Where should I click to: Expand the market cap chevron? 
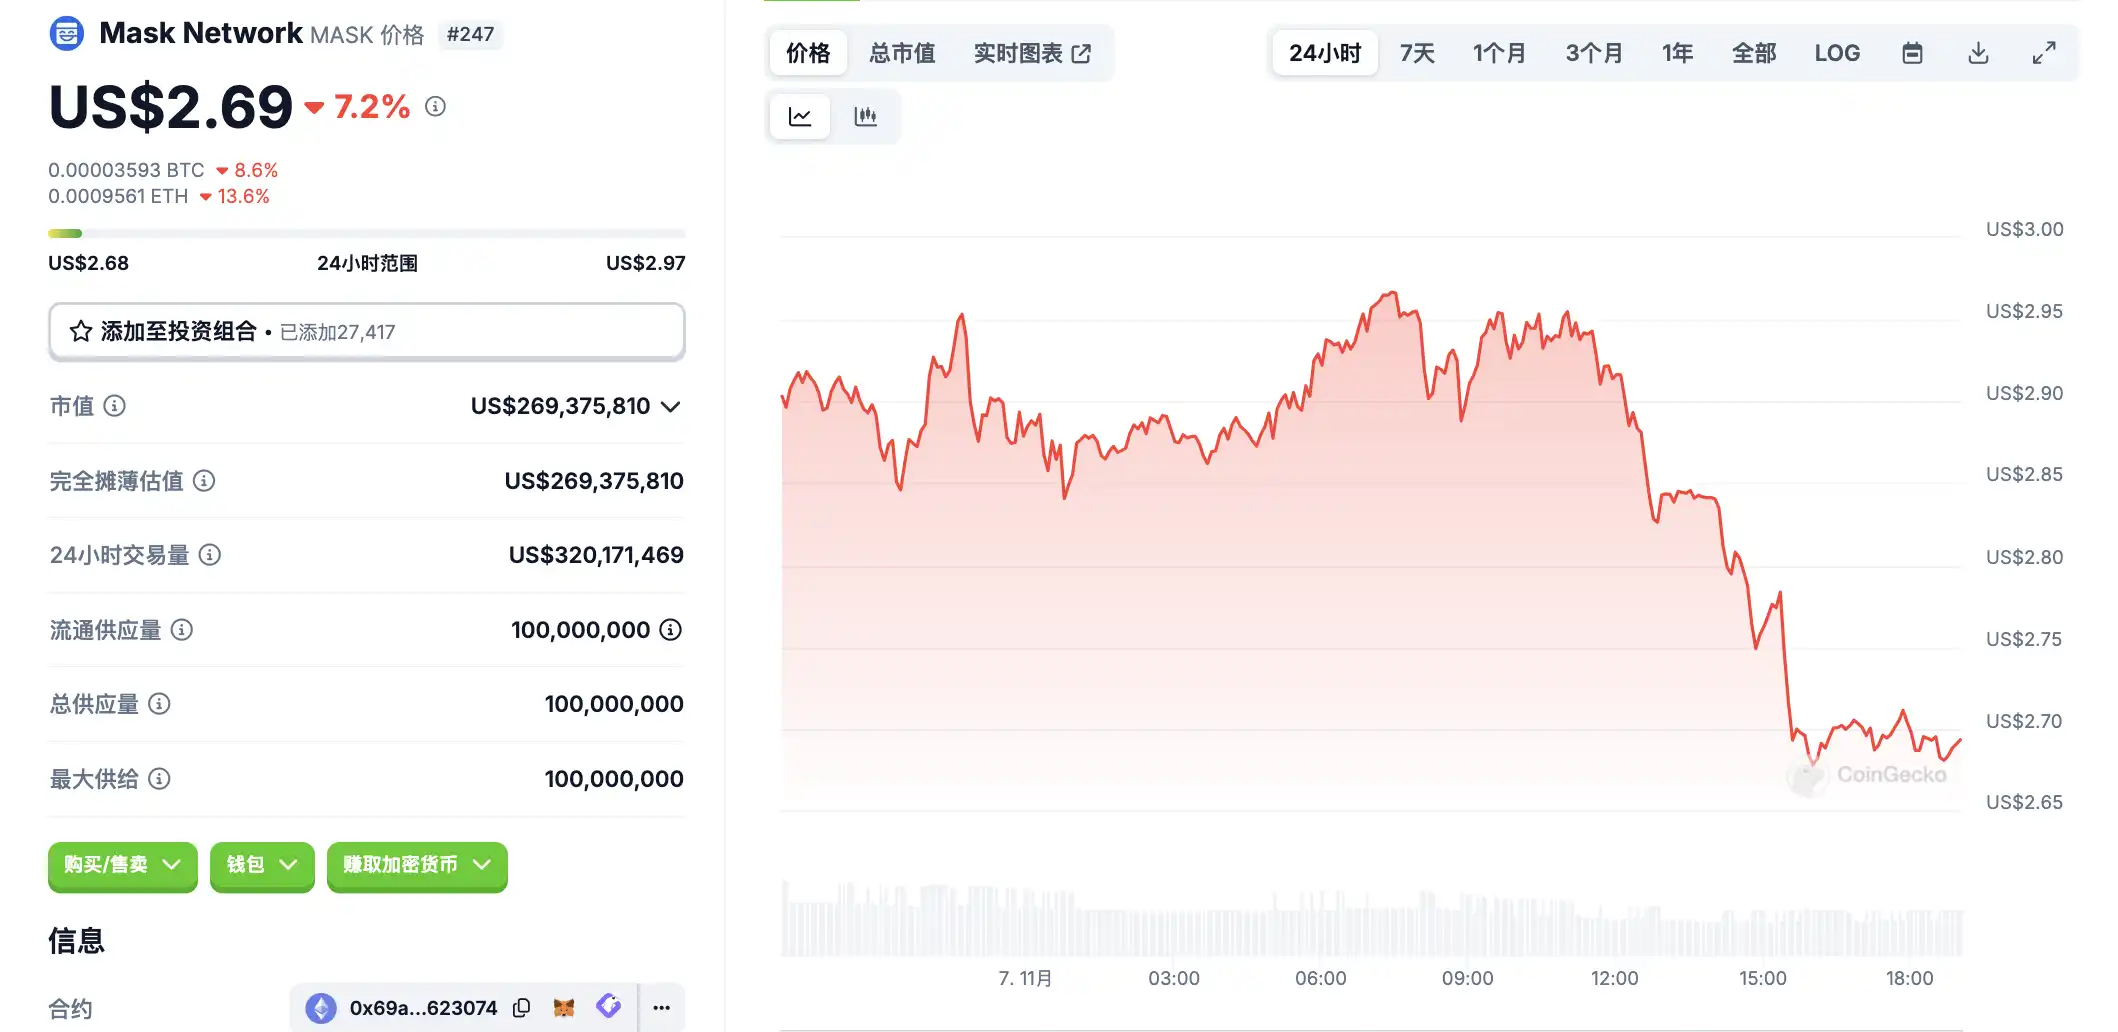671,406
